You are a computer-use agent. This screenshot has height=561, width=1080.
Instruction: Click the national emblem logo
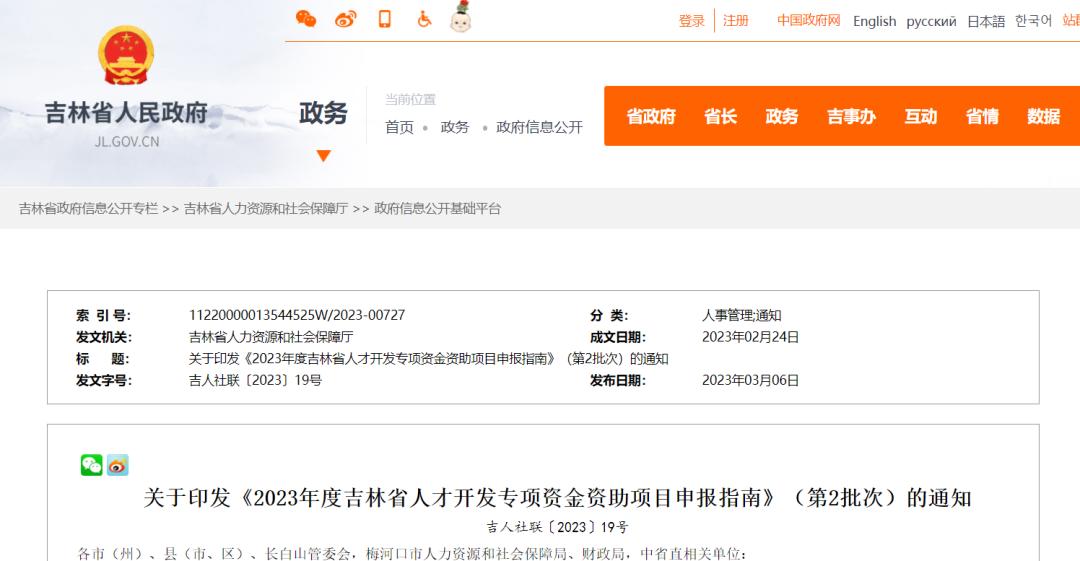click(x=126, y=55)
